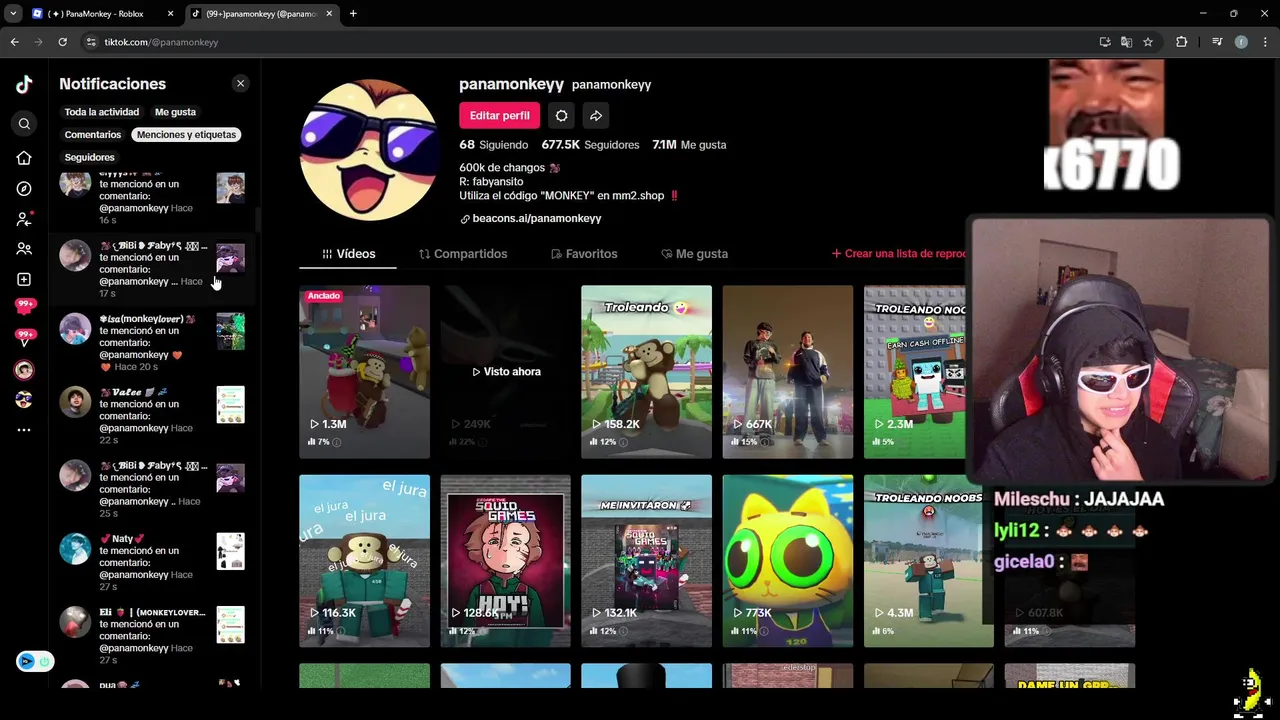Open the LIVE avatar icon in sidebar
The image size is (1280, 720).
pyautogui.click(x=24, y=370)
